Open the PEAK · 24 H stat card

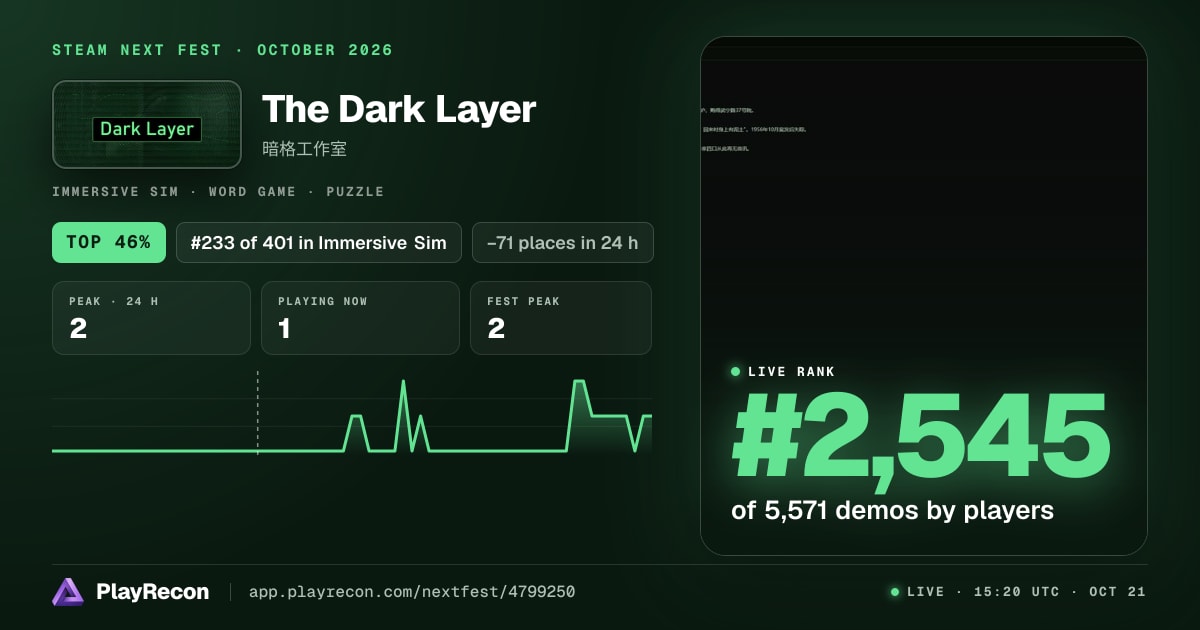coord(151,318)
